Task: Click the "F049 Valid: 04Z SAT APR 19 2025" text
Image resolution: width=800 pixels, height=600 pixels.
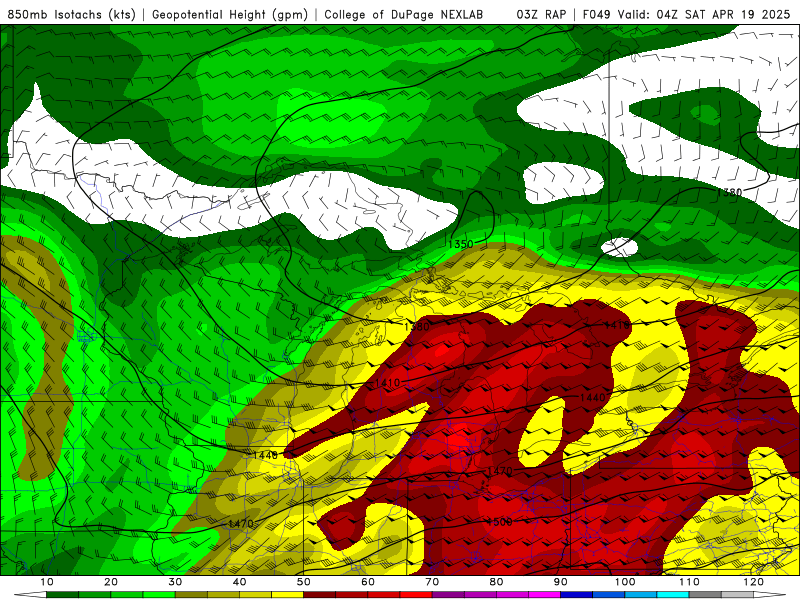Action: point(686,15)
